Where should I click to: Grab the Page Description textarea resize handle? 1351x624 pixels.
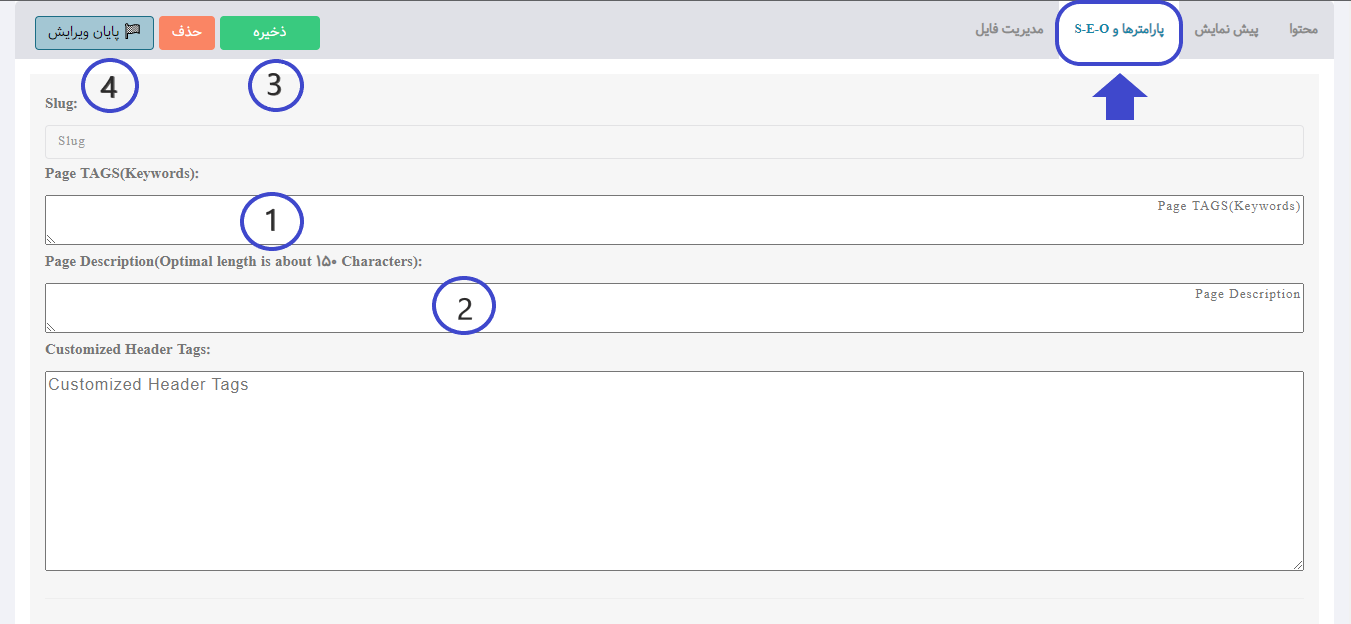51,327
